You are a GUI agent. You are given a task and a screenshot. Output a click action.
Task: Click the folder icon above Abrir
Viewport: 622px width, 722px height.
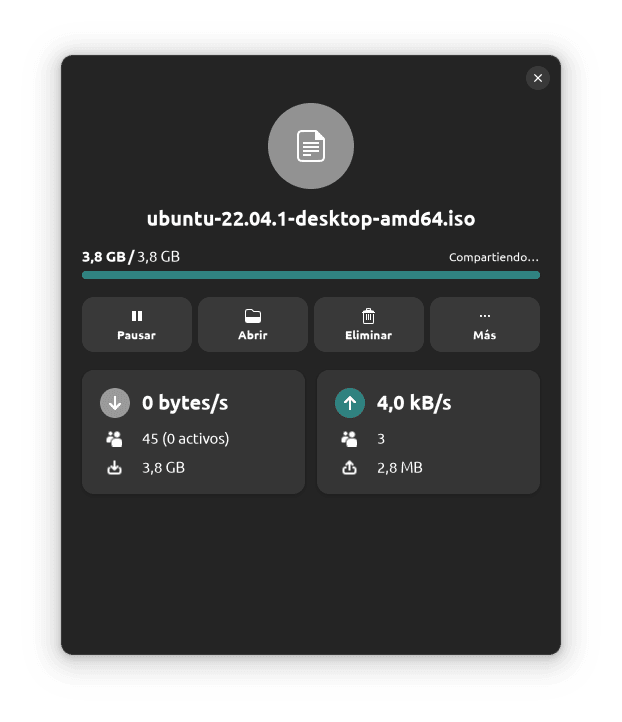(x=253, y=316)
